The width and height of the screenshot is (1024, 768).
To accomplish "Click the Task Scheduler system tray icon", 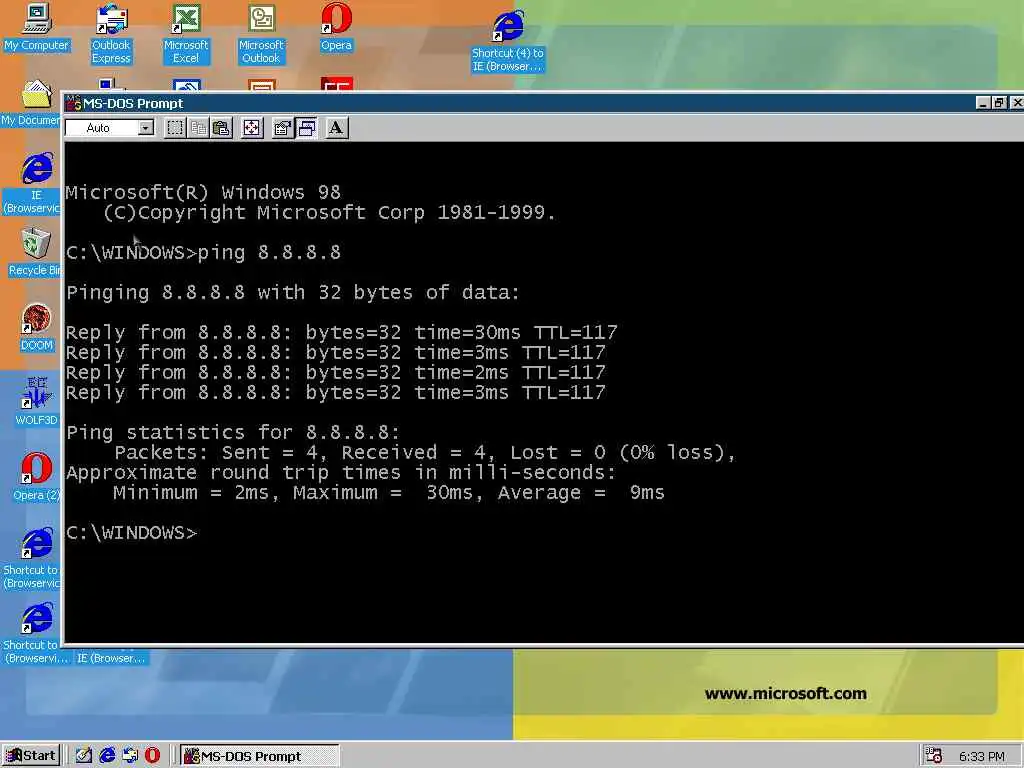I will pos(934,756).
